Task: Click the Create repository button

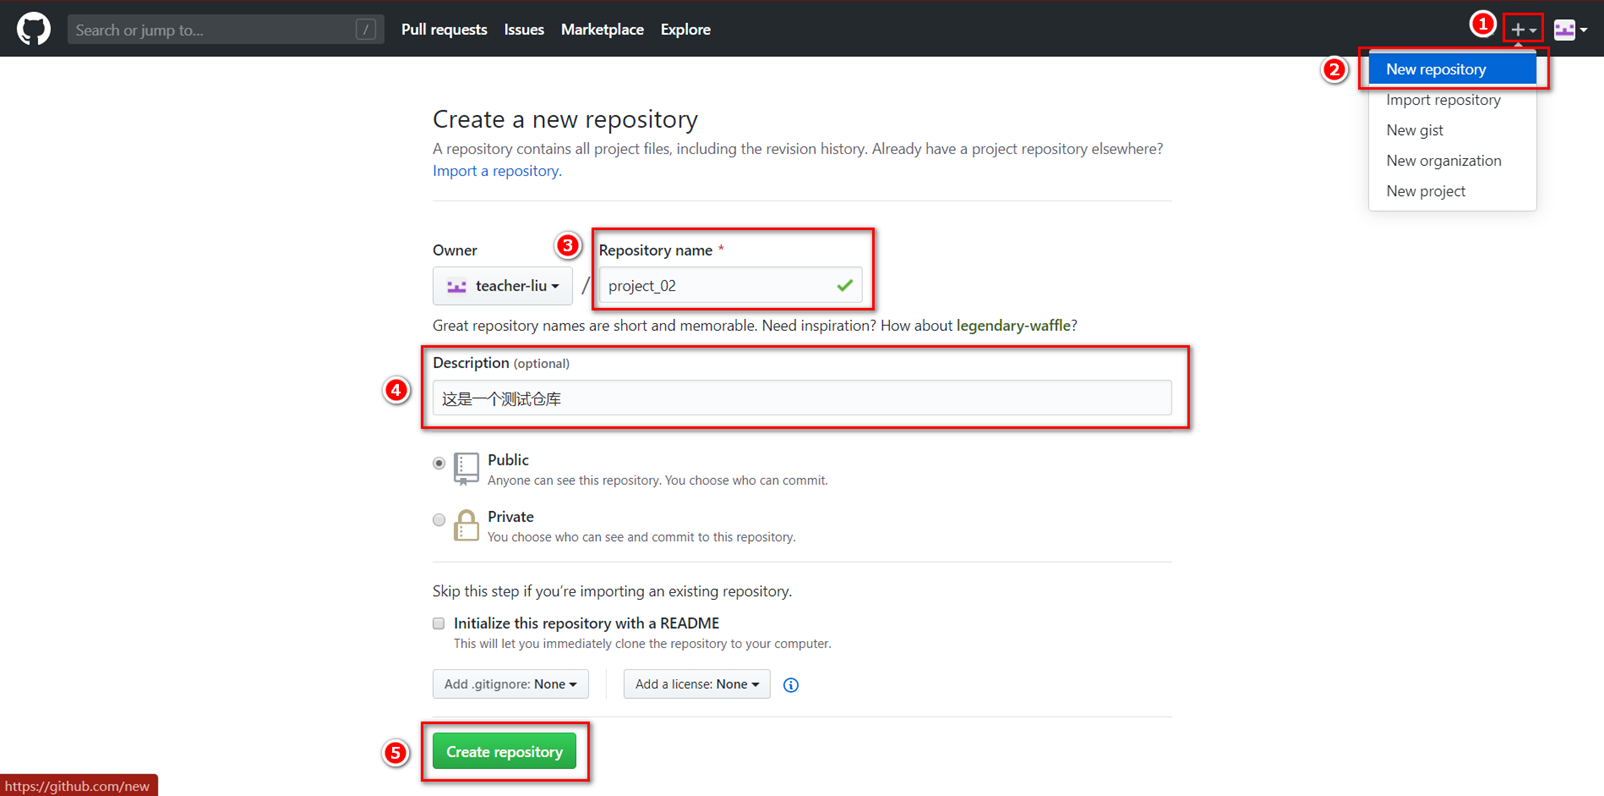Action: [505, 752]
